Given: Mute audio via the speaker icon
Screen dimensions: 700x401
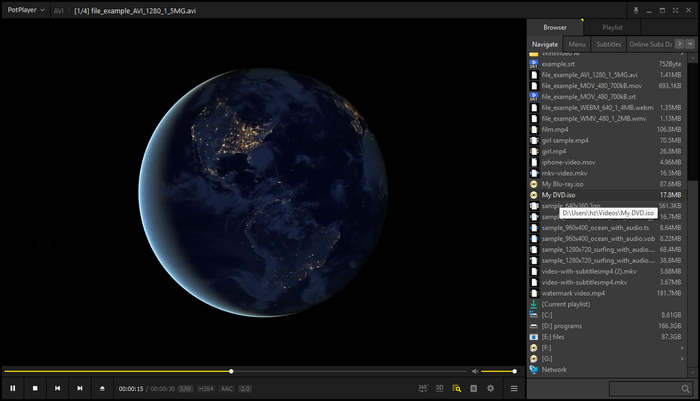Looking at the screenshot, I should pos(475,371).
